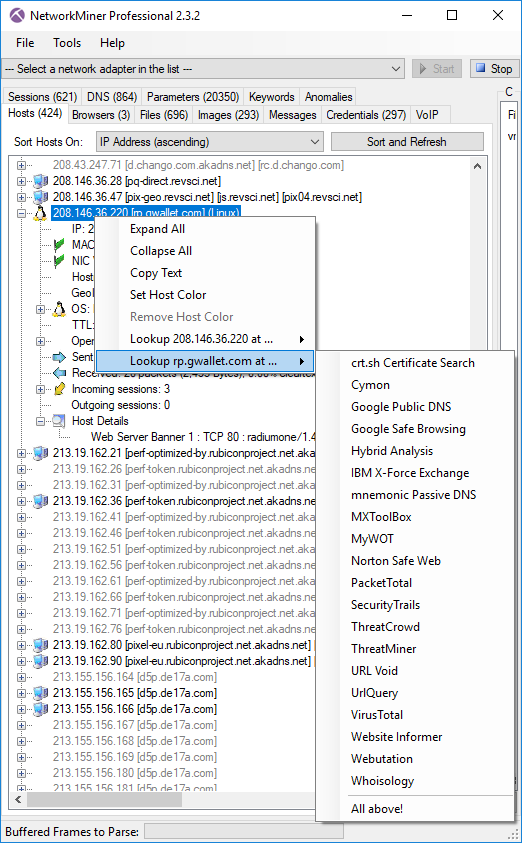Click the Sent packets right-arrow icon

point(59,357)
